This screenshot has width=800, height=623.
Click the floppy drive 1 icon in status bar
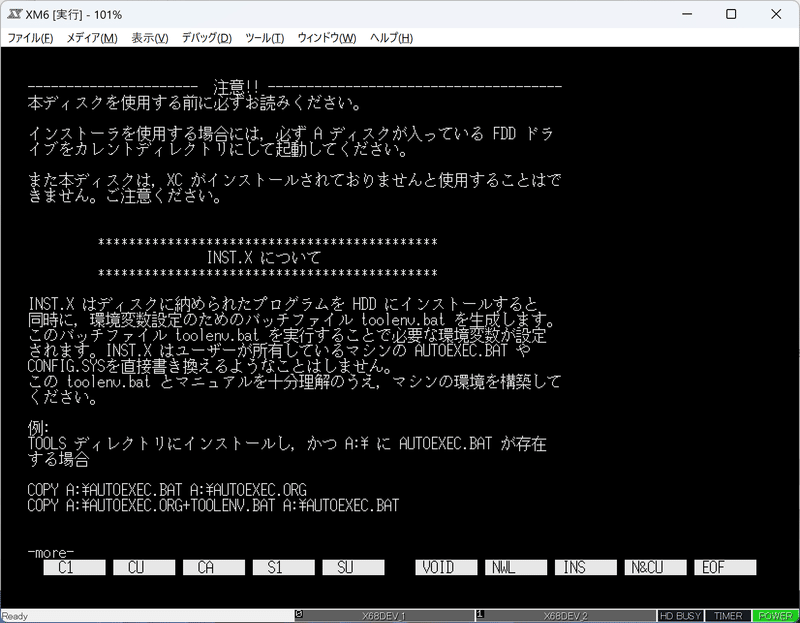point(480,614)
